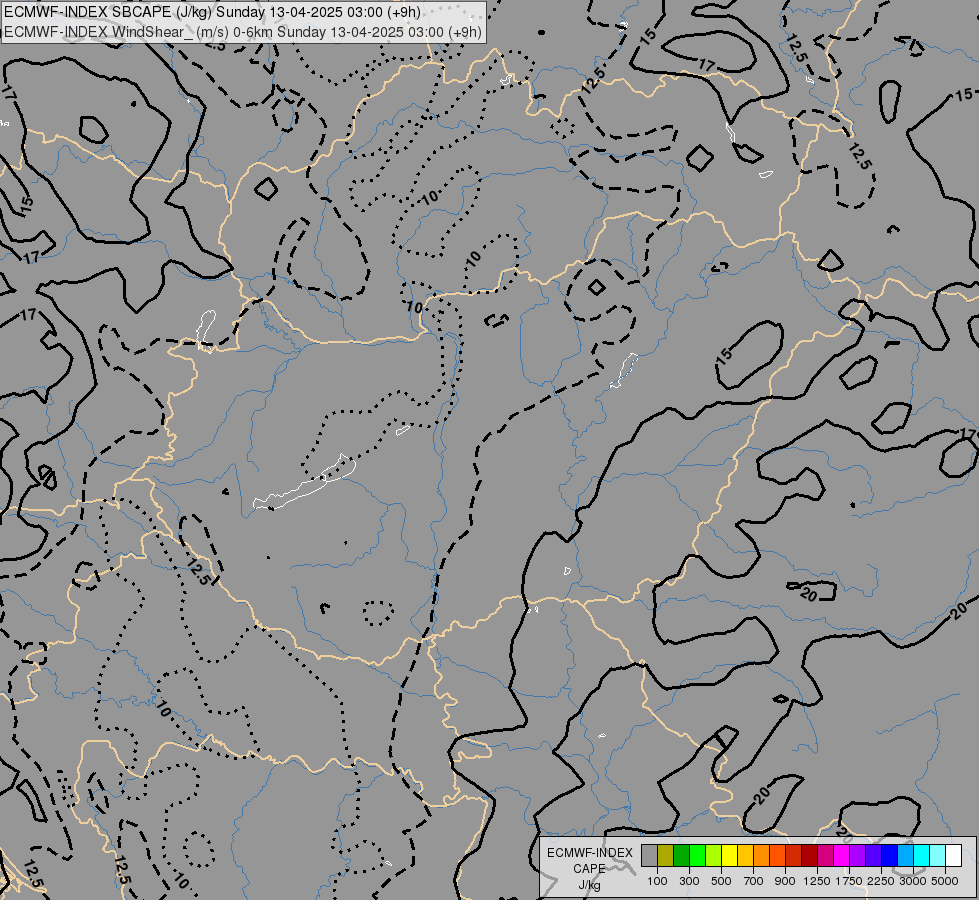Click the gray swatch in the CAPE legend
The height and width of the screenshot is (900, 979).
649,855
